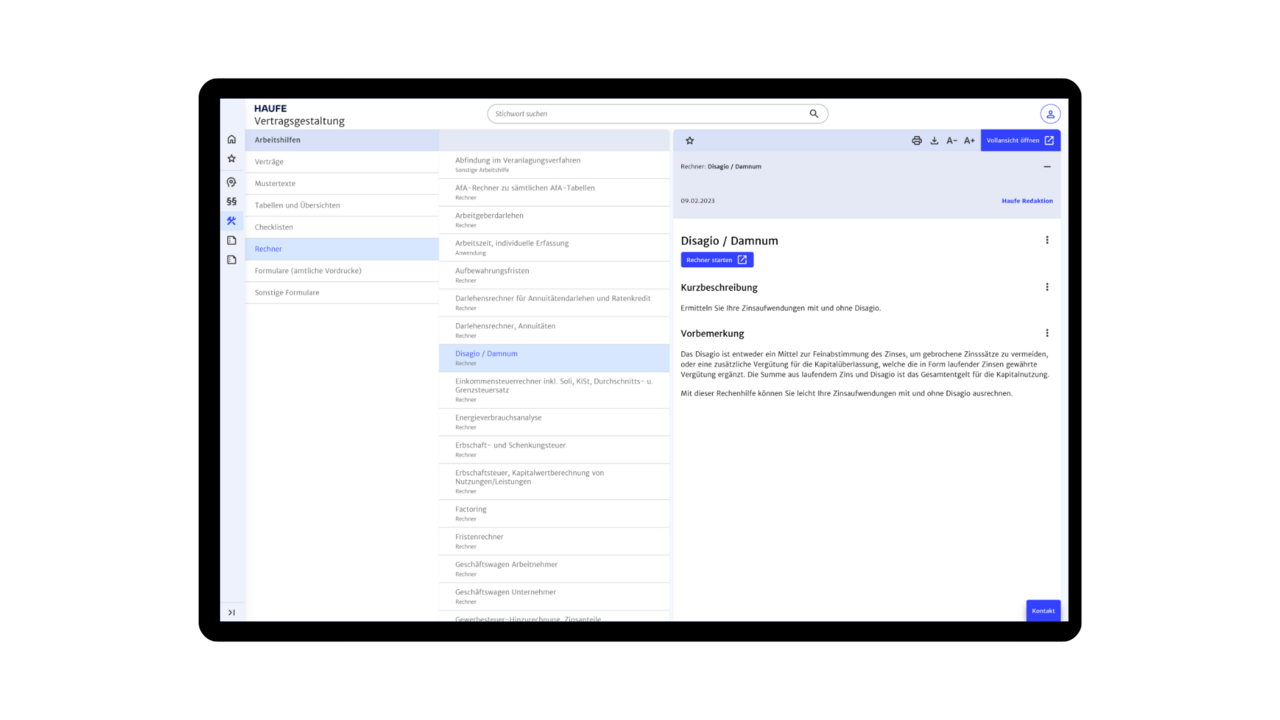Select the Rechner category
This screenshot has width=1280, height=720.
pyautogui.click(x=342, y=249)
